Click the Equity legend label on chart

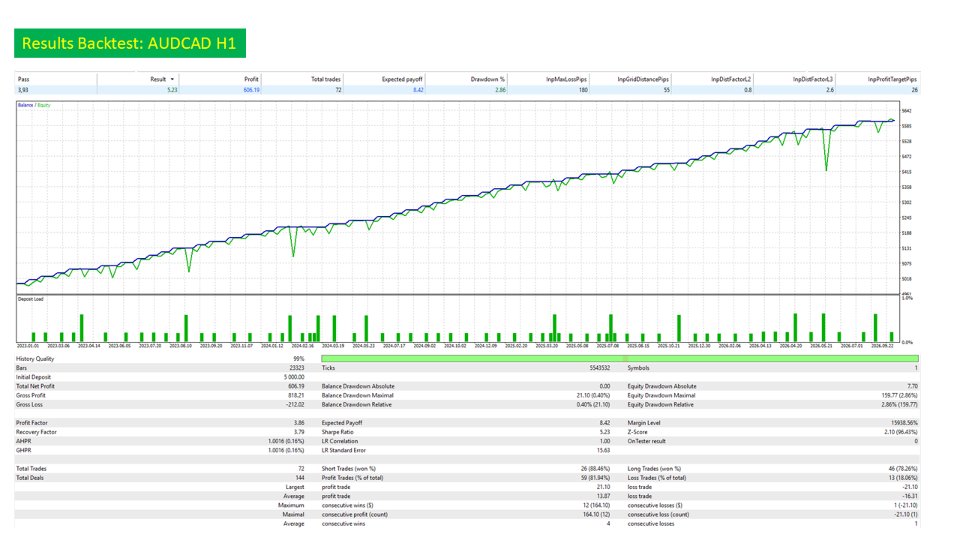coord(43,105)
